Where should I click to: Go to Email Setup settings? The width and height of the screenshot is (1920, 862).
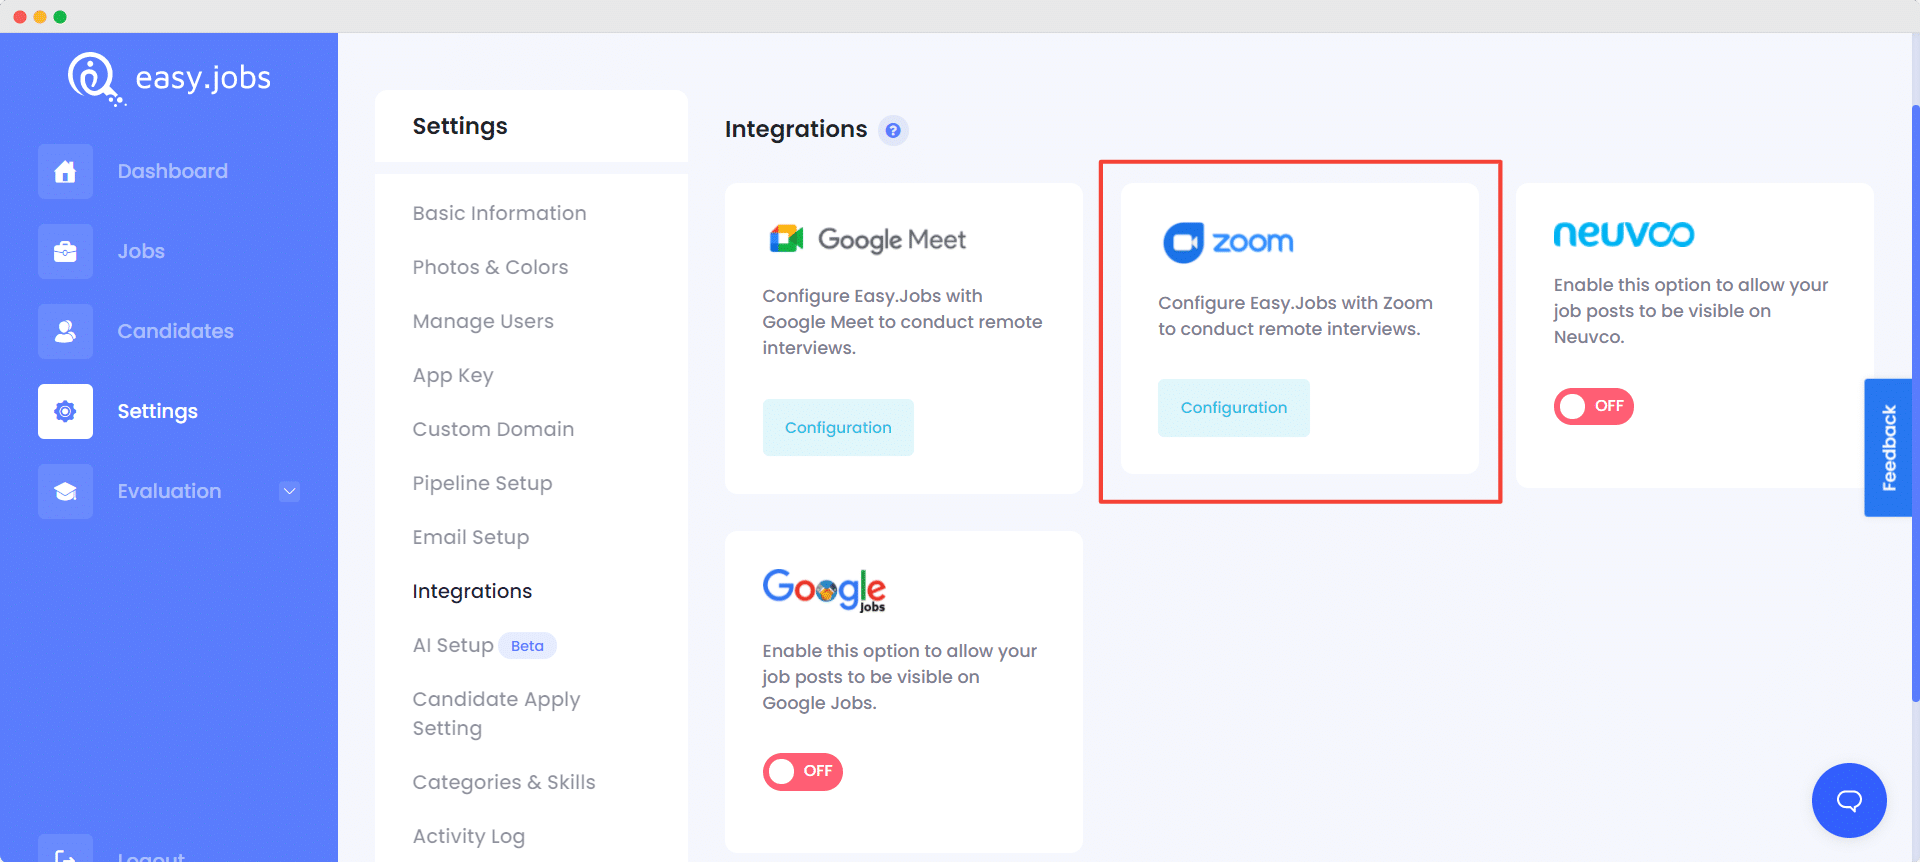471,537
